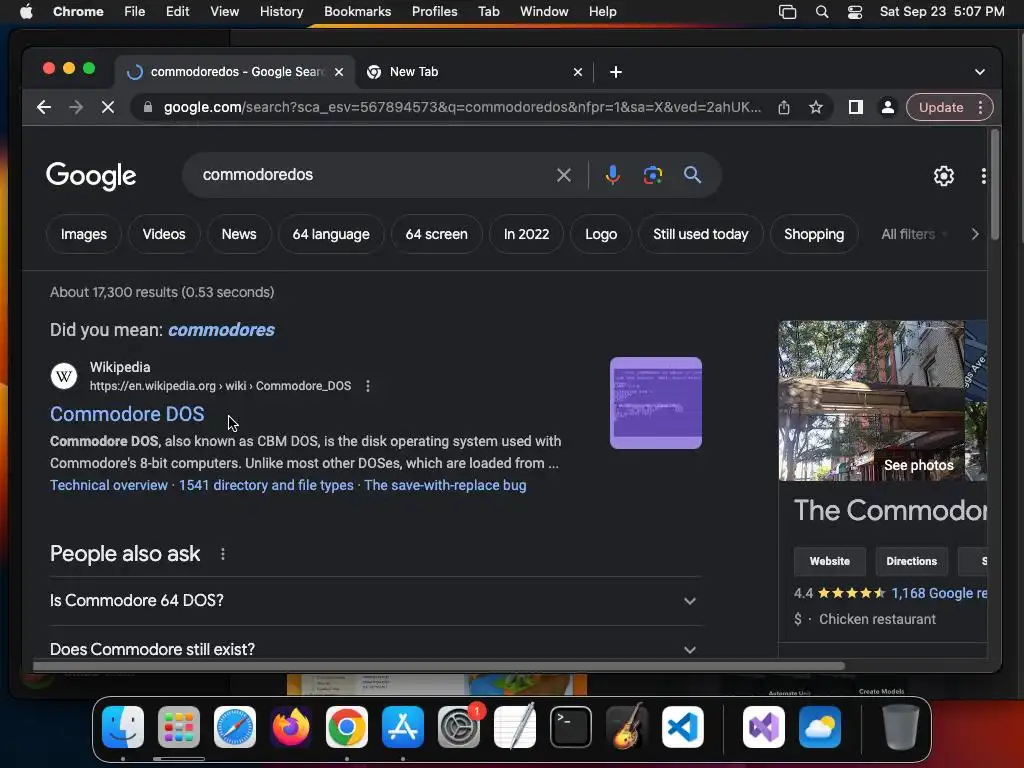This screenshot has width=1024, height=768.
Task: Search by image with Google Lens
Action: click(652, 175)
